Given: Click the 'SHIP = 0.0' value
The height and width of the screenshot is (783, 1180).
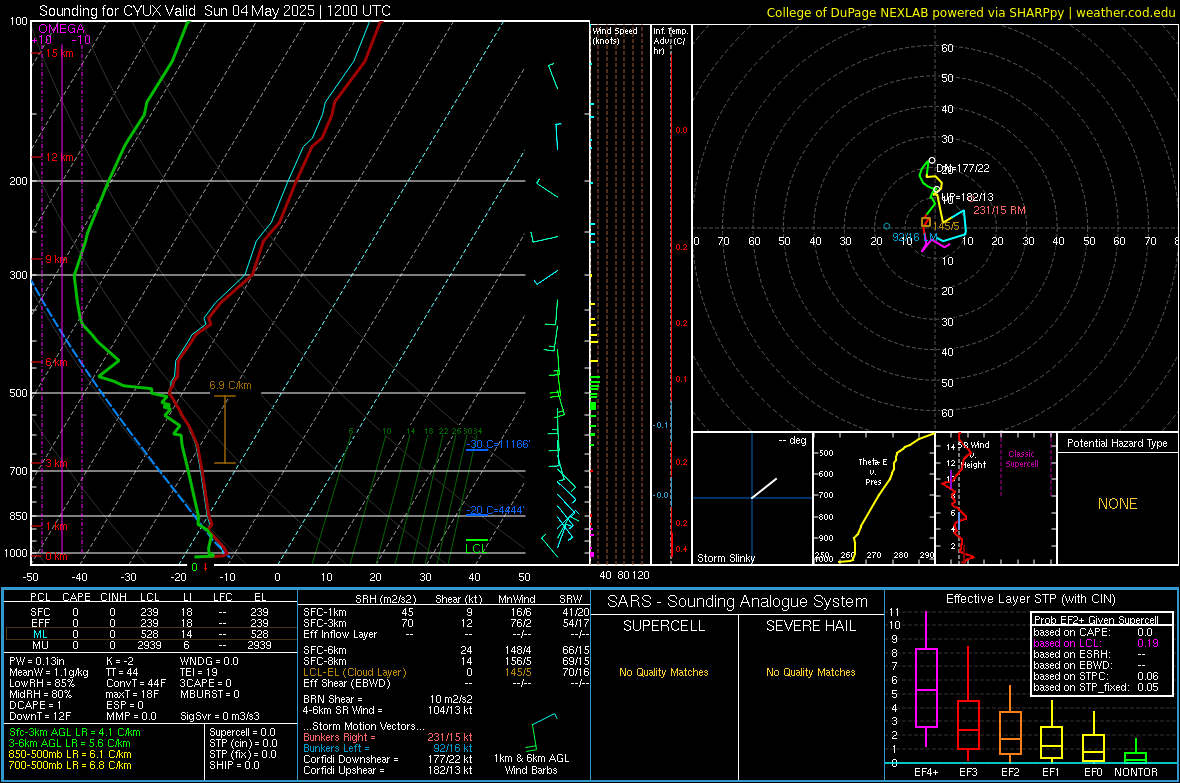Looking at the screenshot, I should point(234,765).
